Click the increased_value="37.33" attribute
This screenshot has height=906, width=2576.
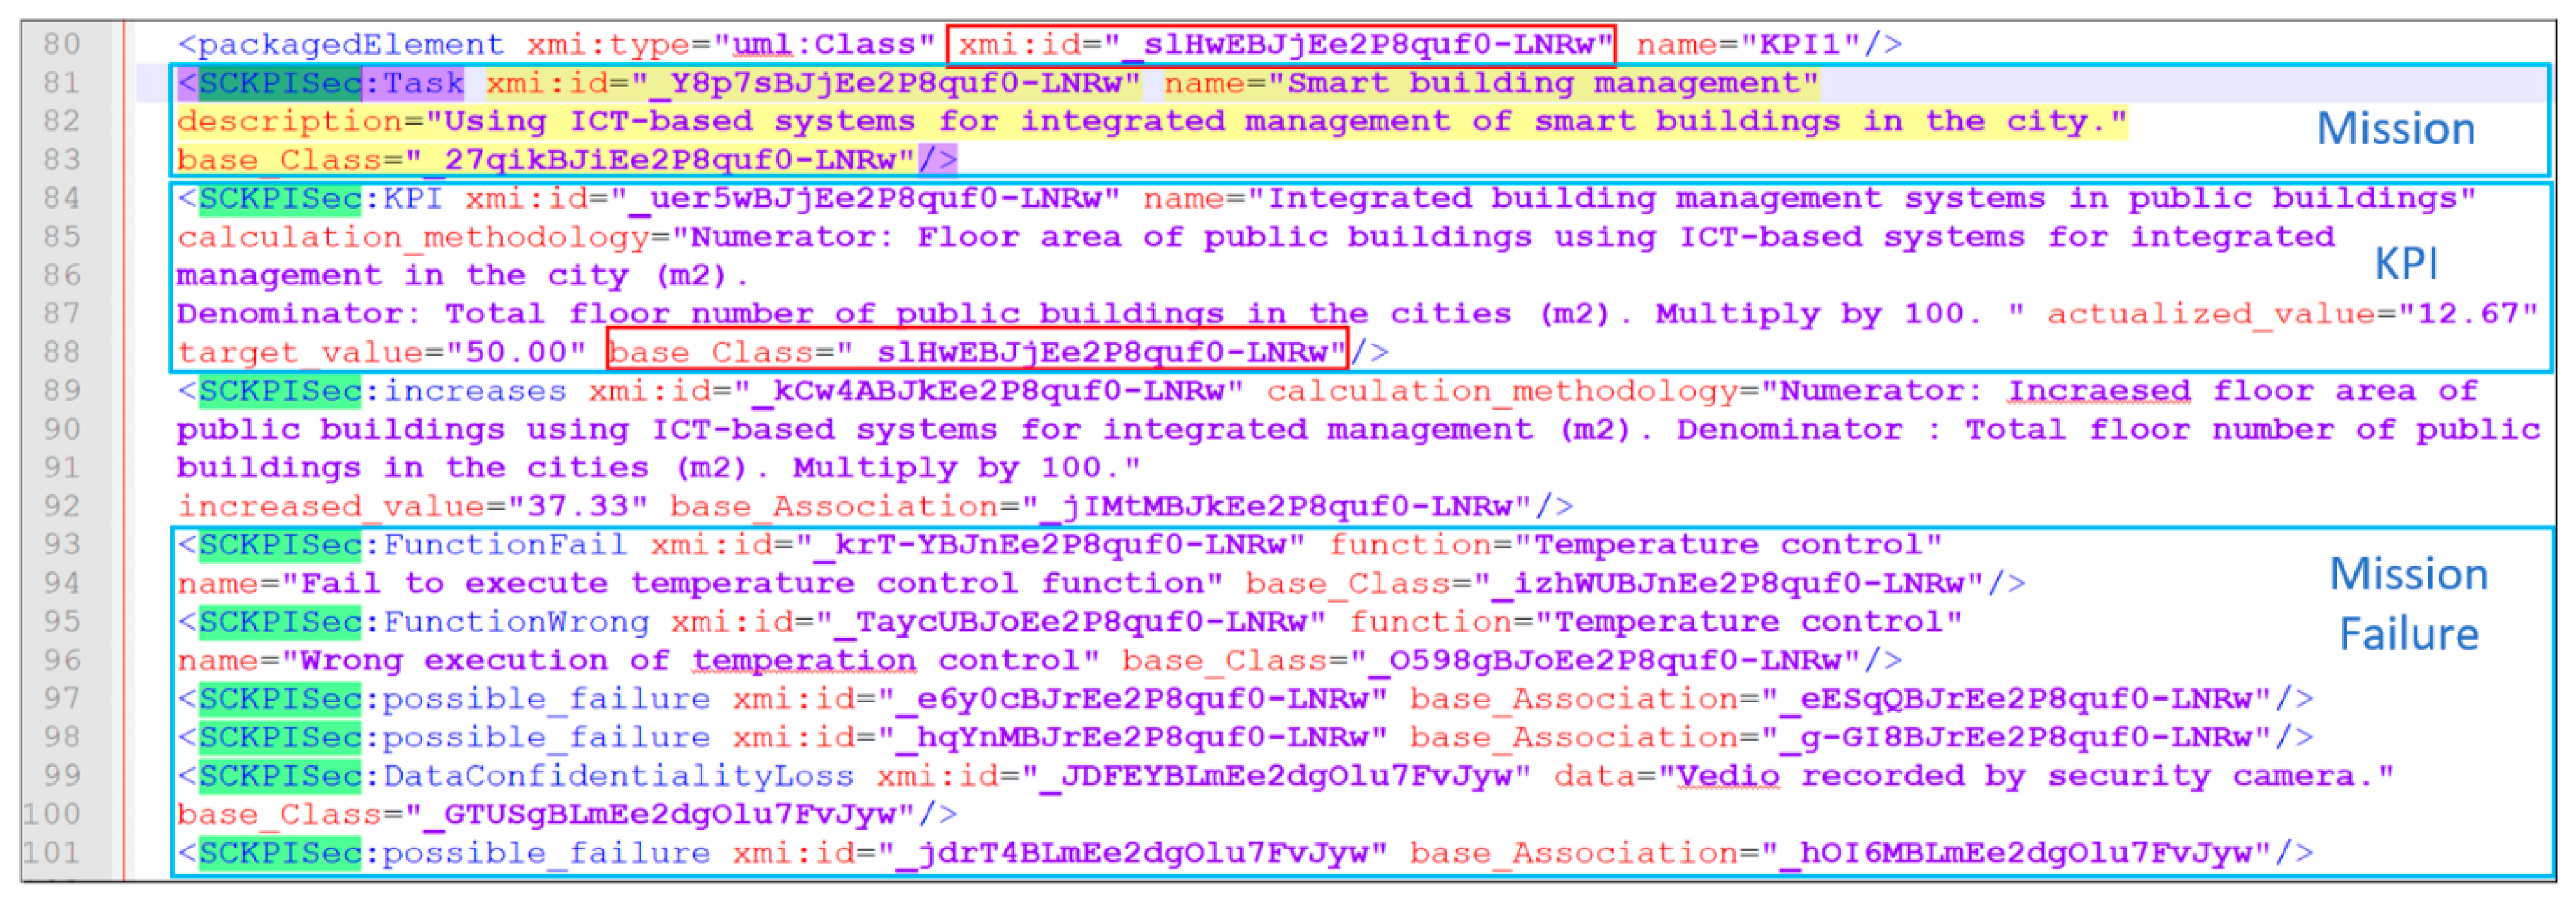pos(412,507)
